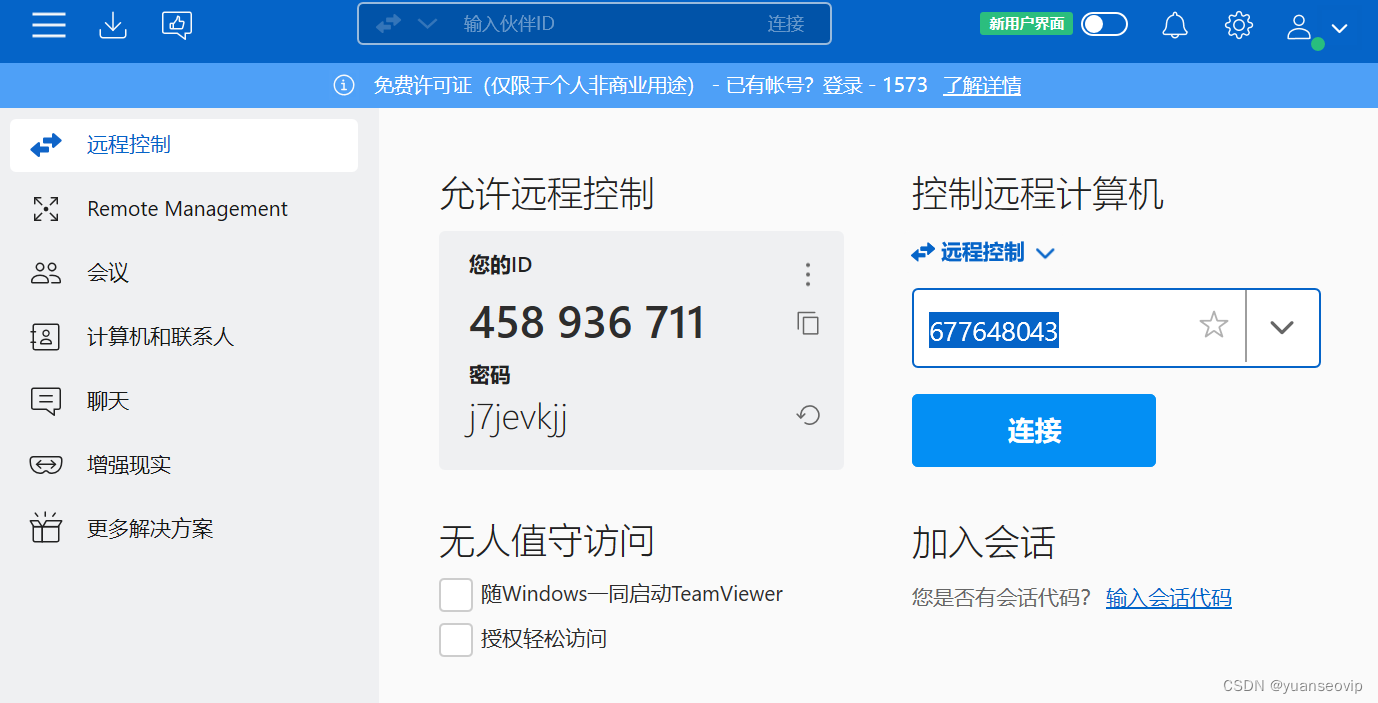Click the password text j7jevkjj
1378x703 pixels.
(517, 418)
